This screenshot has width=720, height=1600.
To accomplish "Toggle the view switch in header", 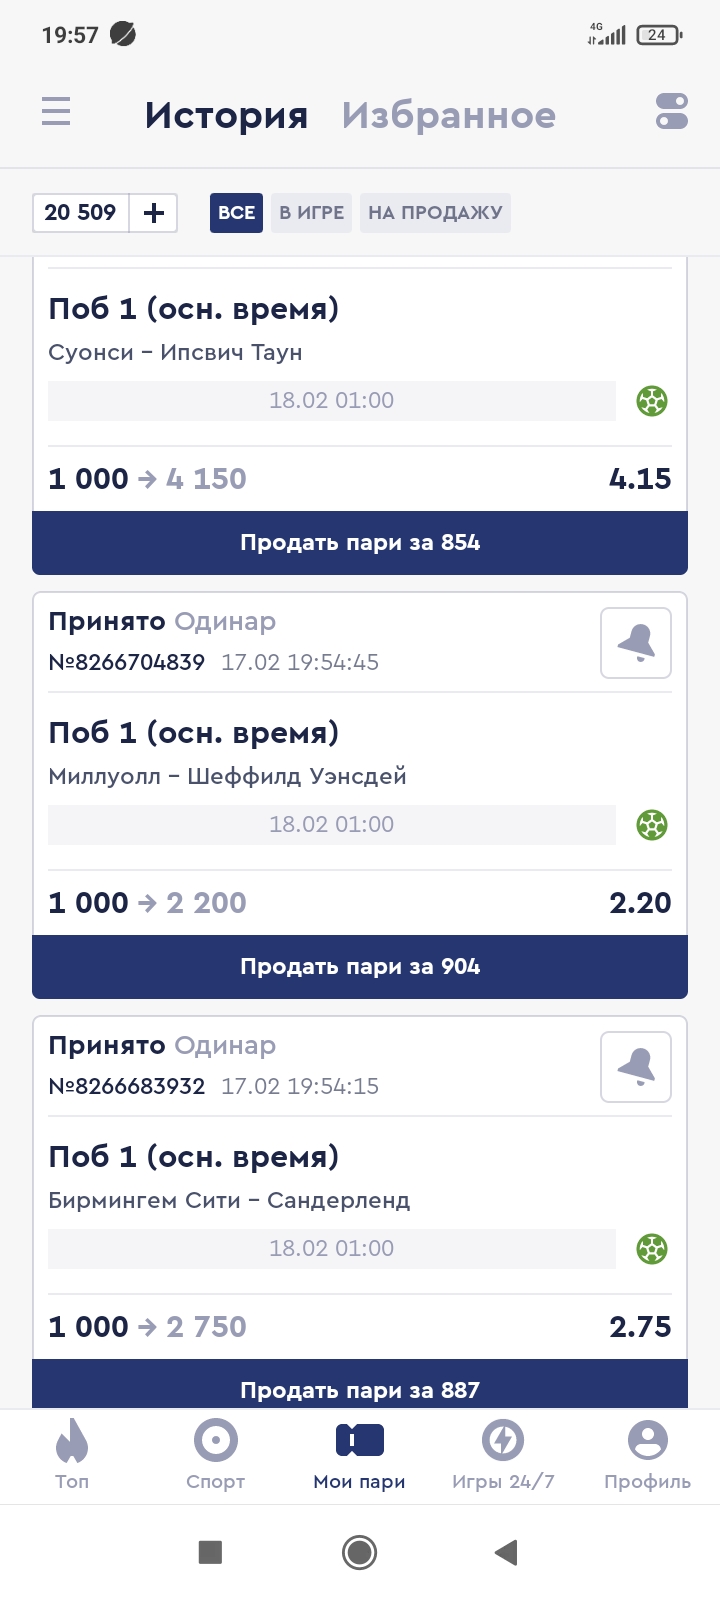I will (x=672, y=111).
